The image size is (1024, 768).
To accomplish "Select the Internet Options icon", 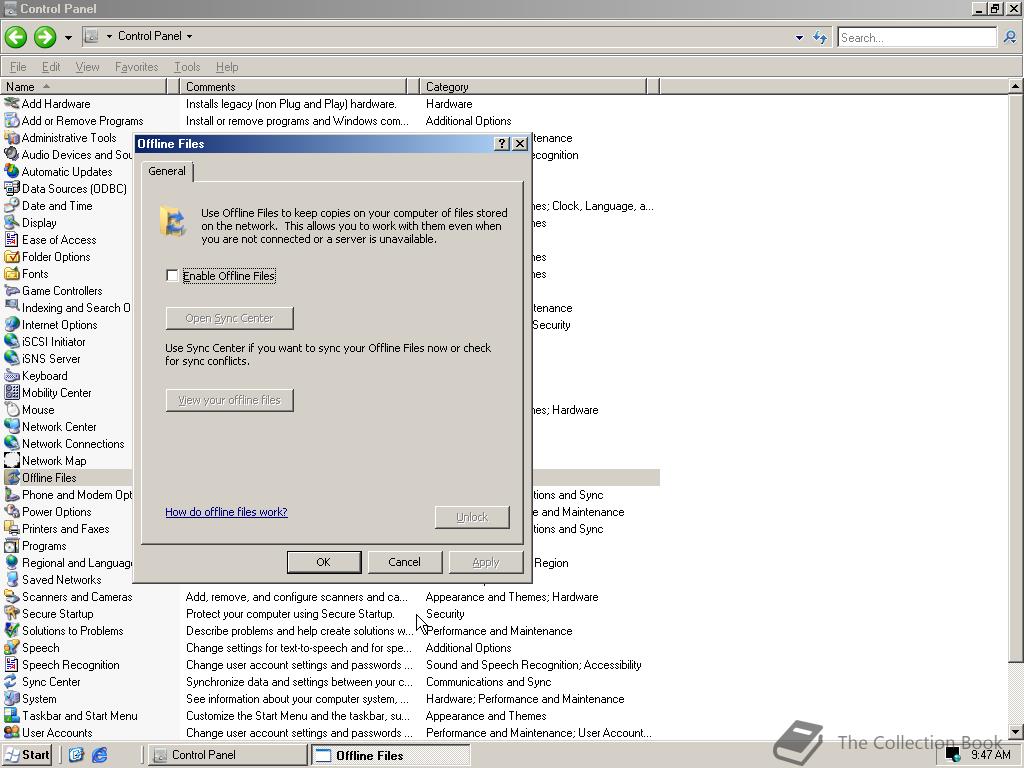I will pos(12,324).
